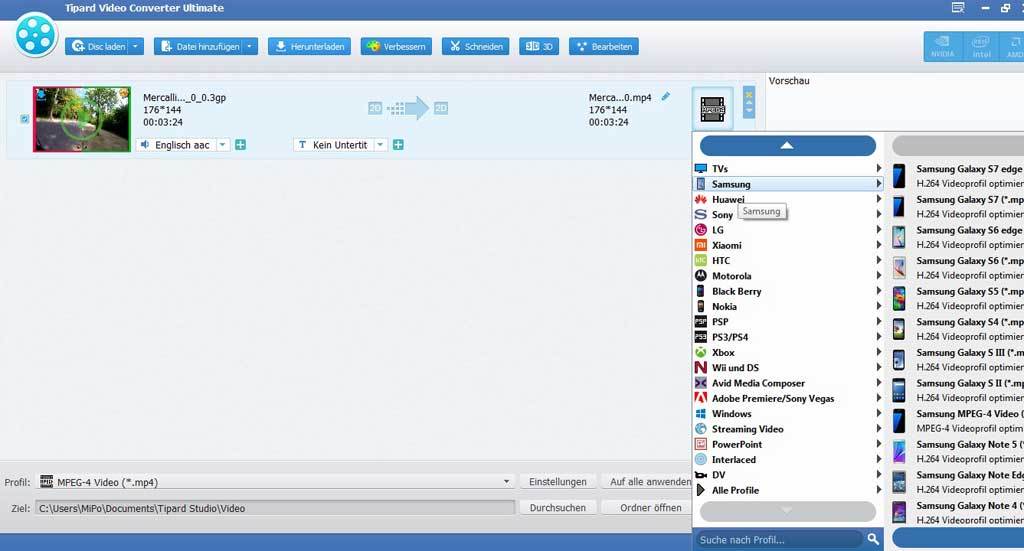This screenshot has height=551, width=1024.
Task: Click the PowerPoint category icon
Action: 701,444
